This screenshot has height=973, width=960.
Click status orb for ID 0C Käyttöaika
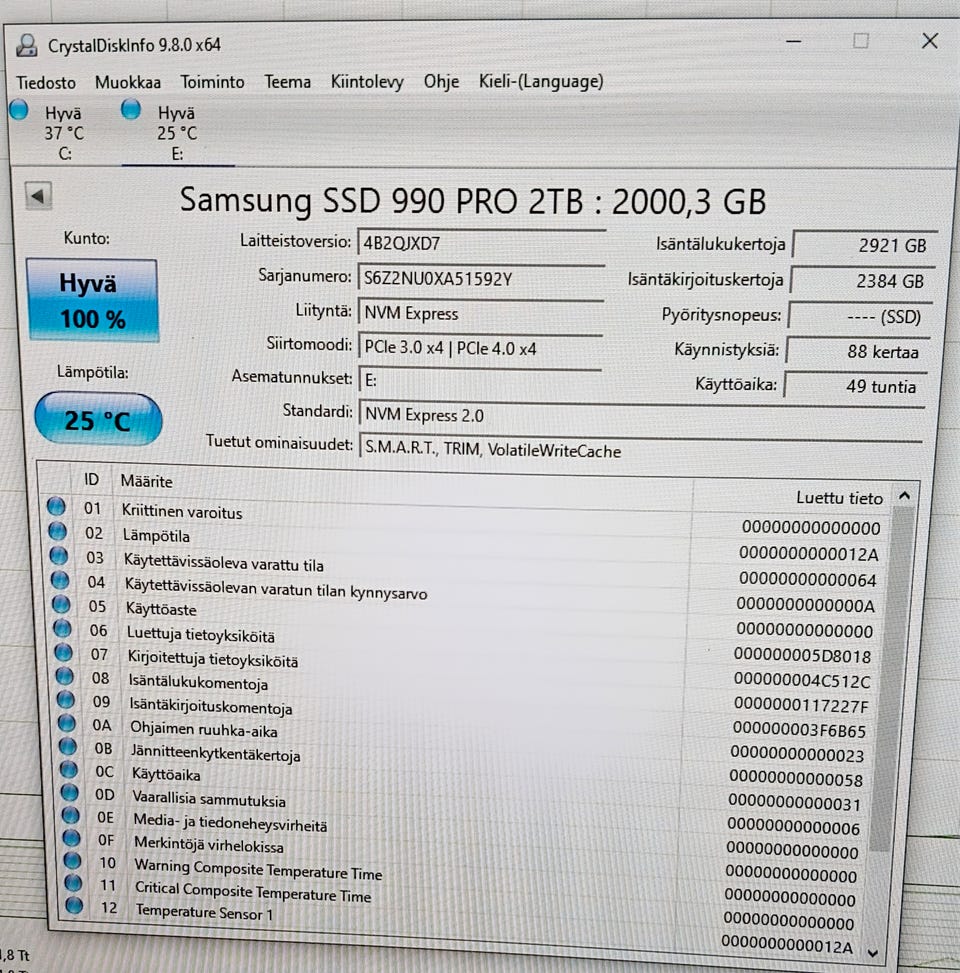(69, 769)
